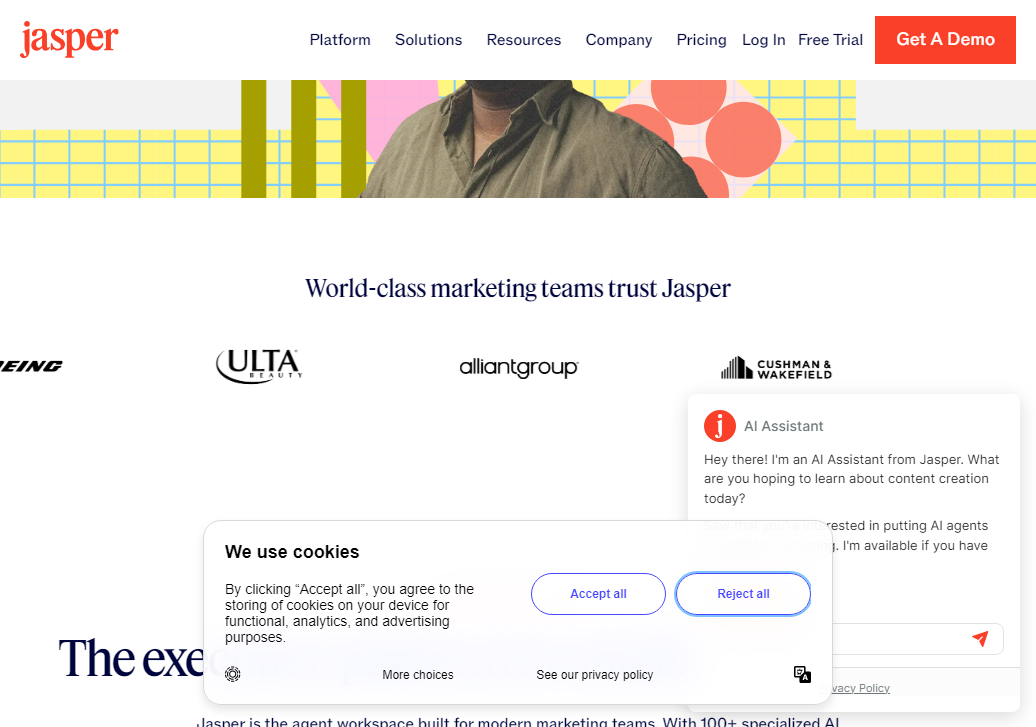Click the Boeing logo
Screen dimensions: 1036x727
pyautogui.click(x=31, y=366)
